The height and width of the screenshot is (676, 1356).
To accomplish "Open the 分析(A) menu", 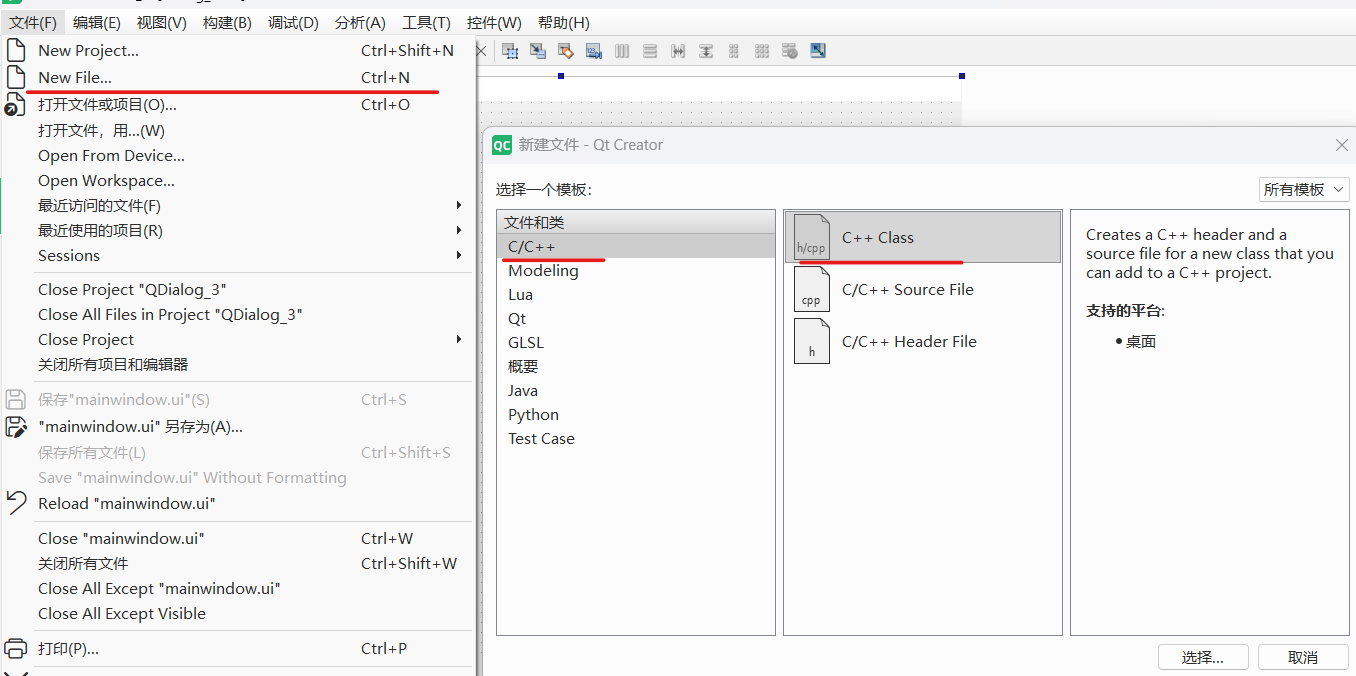I will point(360,22).
